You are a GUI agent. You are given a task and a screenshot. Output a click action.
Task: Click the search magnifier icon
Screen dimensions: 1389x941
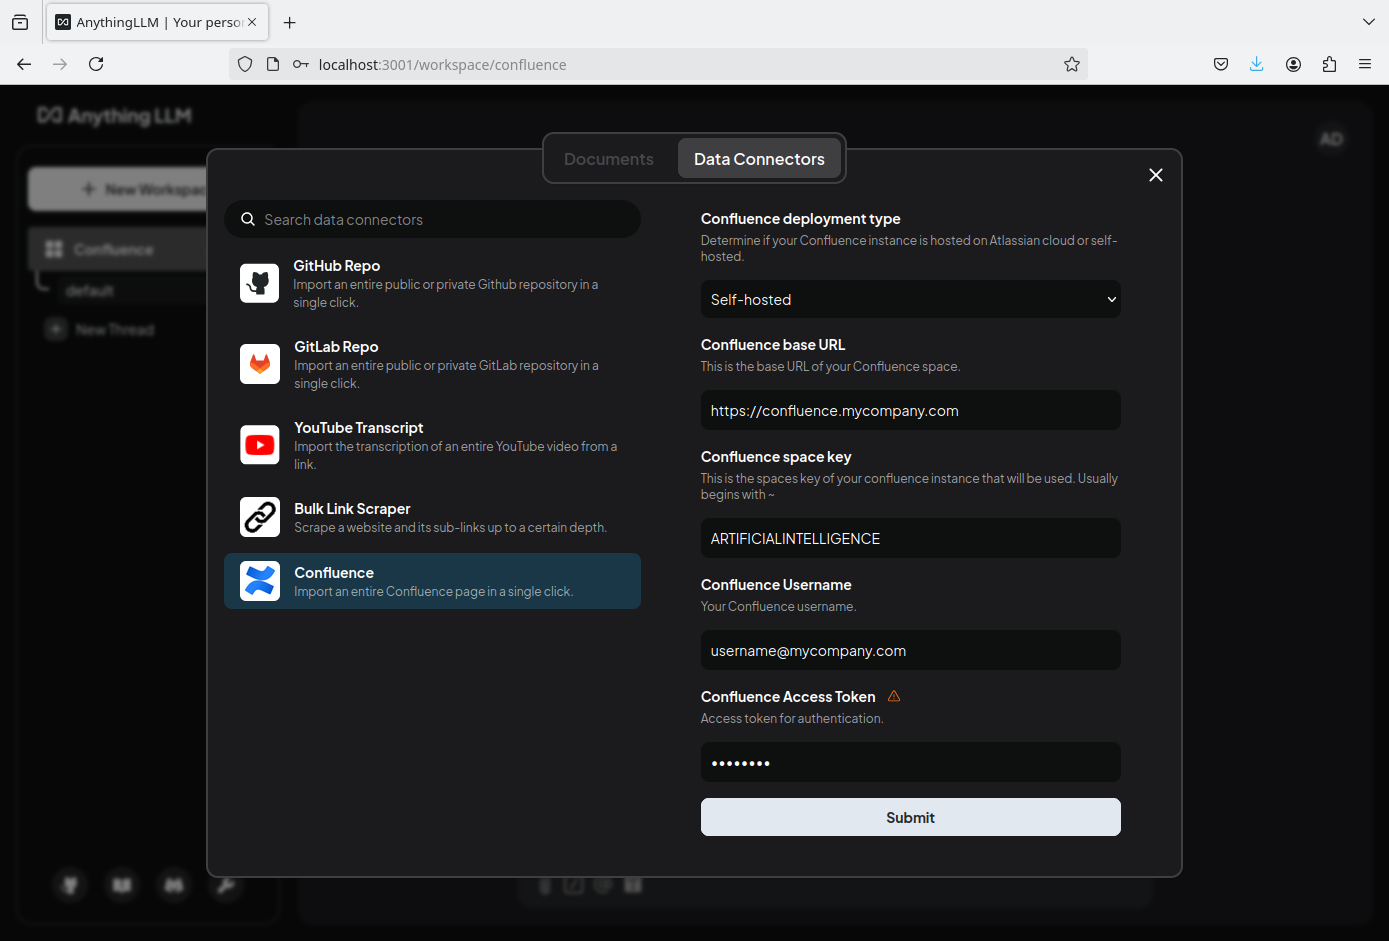[x=248, y=219]
